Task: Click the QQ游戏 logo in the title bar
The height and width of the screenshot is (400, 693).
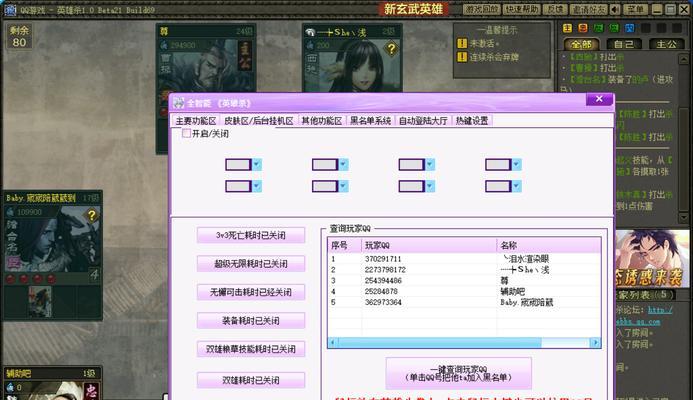Action: point(10,9)
